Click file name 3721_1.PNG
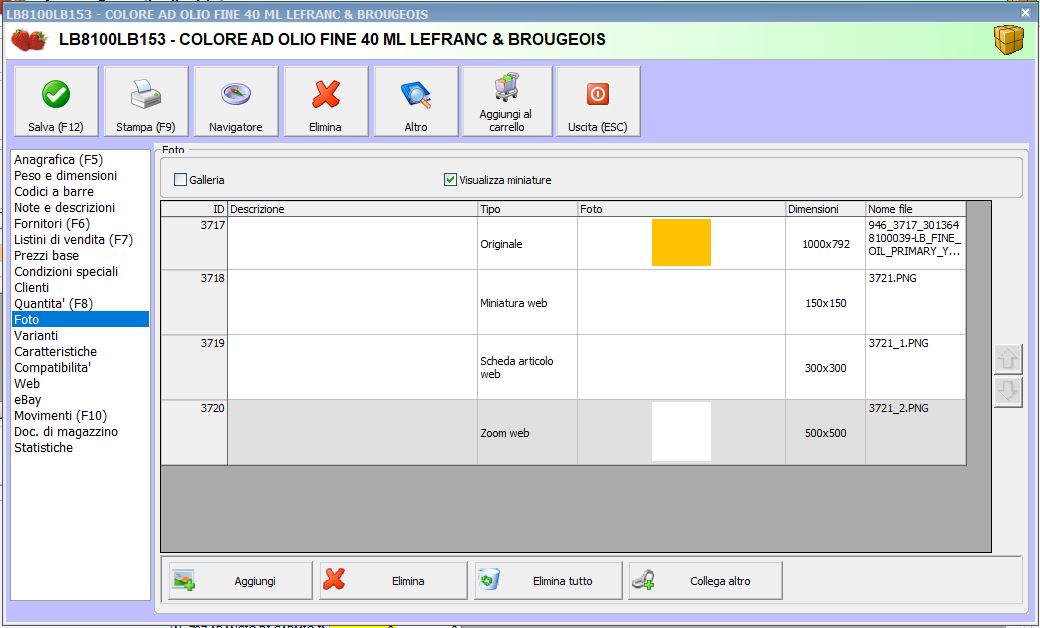Viewport: 1040px width, 628px height. [x=899, y=343]
